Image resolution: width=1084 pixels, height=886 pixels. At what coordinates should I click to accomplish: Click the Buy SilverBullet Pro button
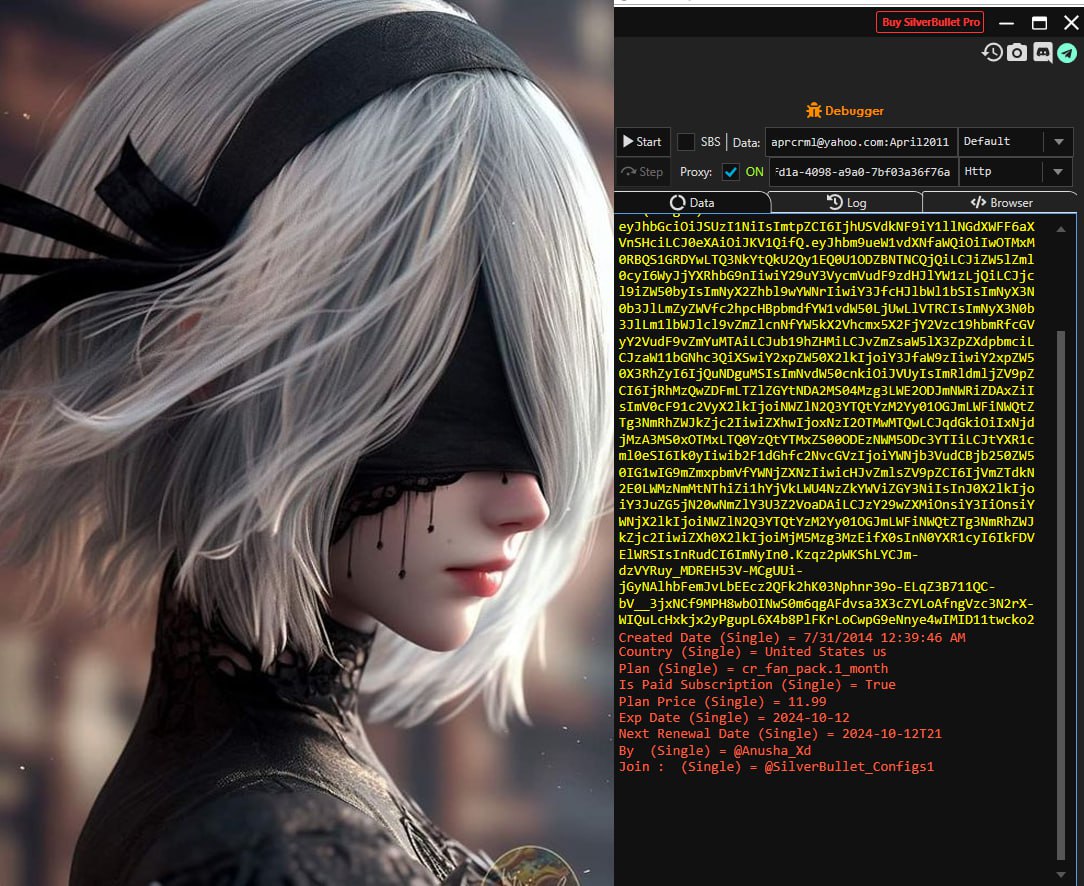click(x=930, y=22)
